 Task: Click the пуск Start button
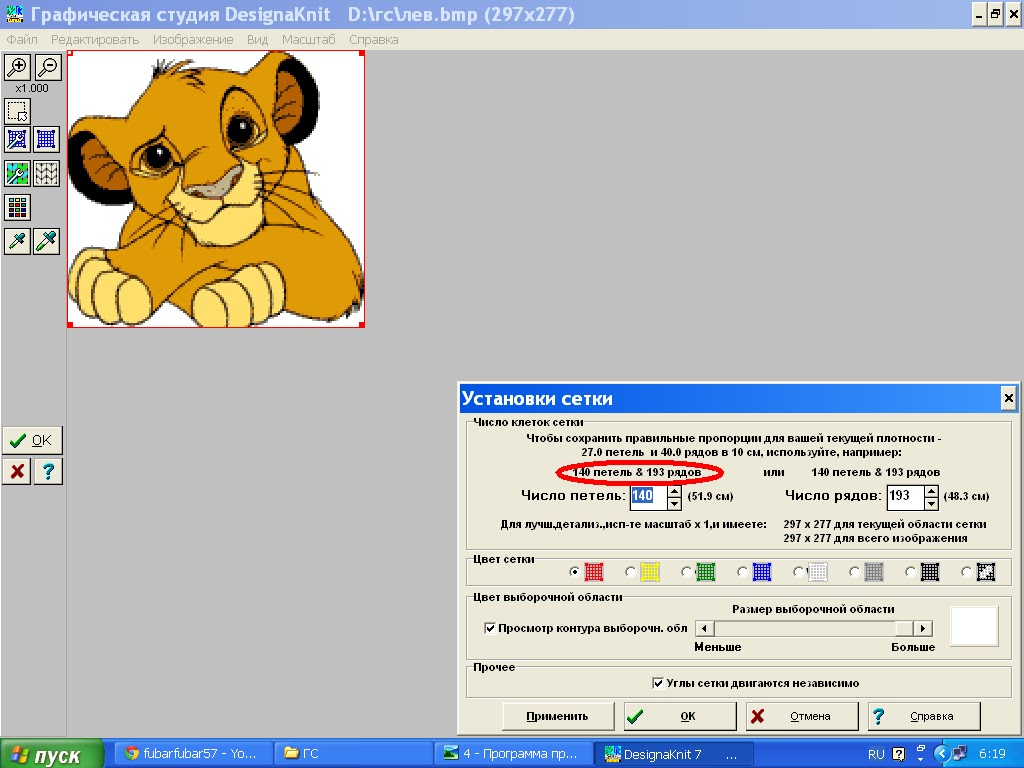(52, 754)
